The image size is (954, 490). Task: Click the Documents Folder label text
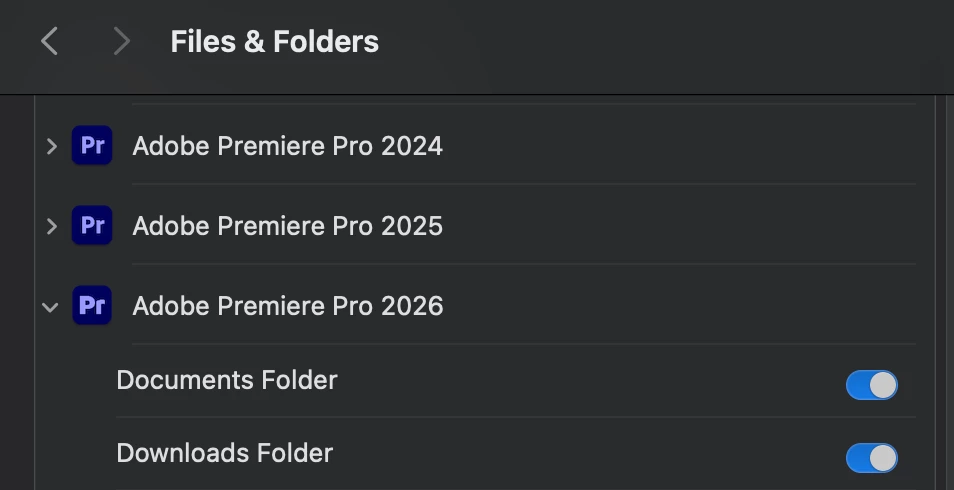[x=227, y=380]
